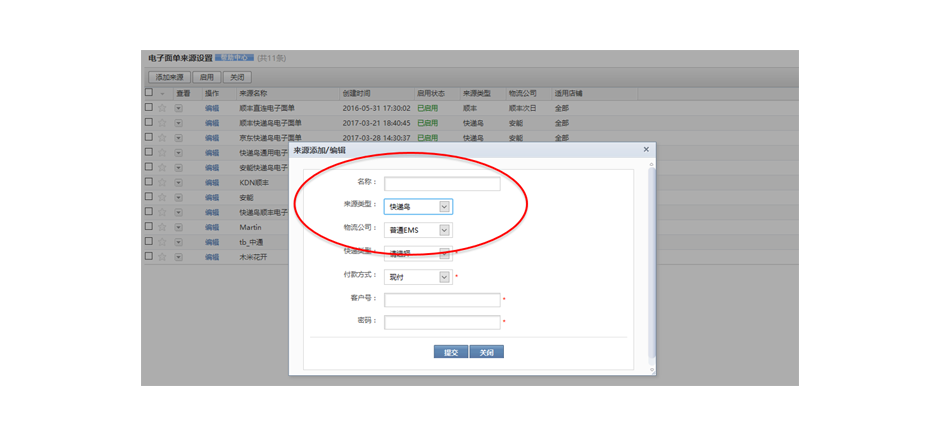
Task: Close the 来源添加/编辑 dialog with X
Action: pos(647,149)
